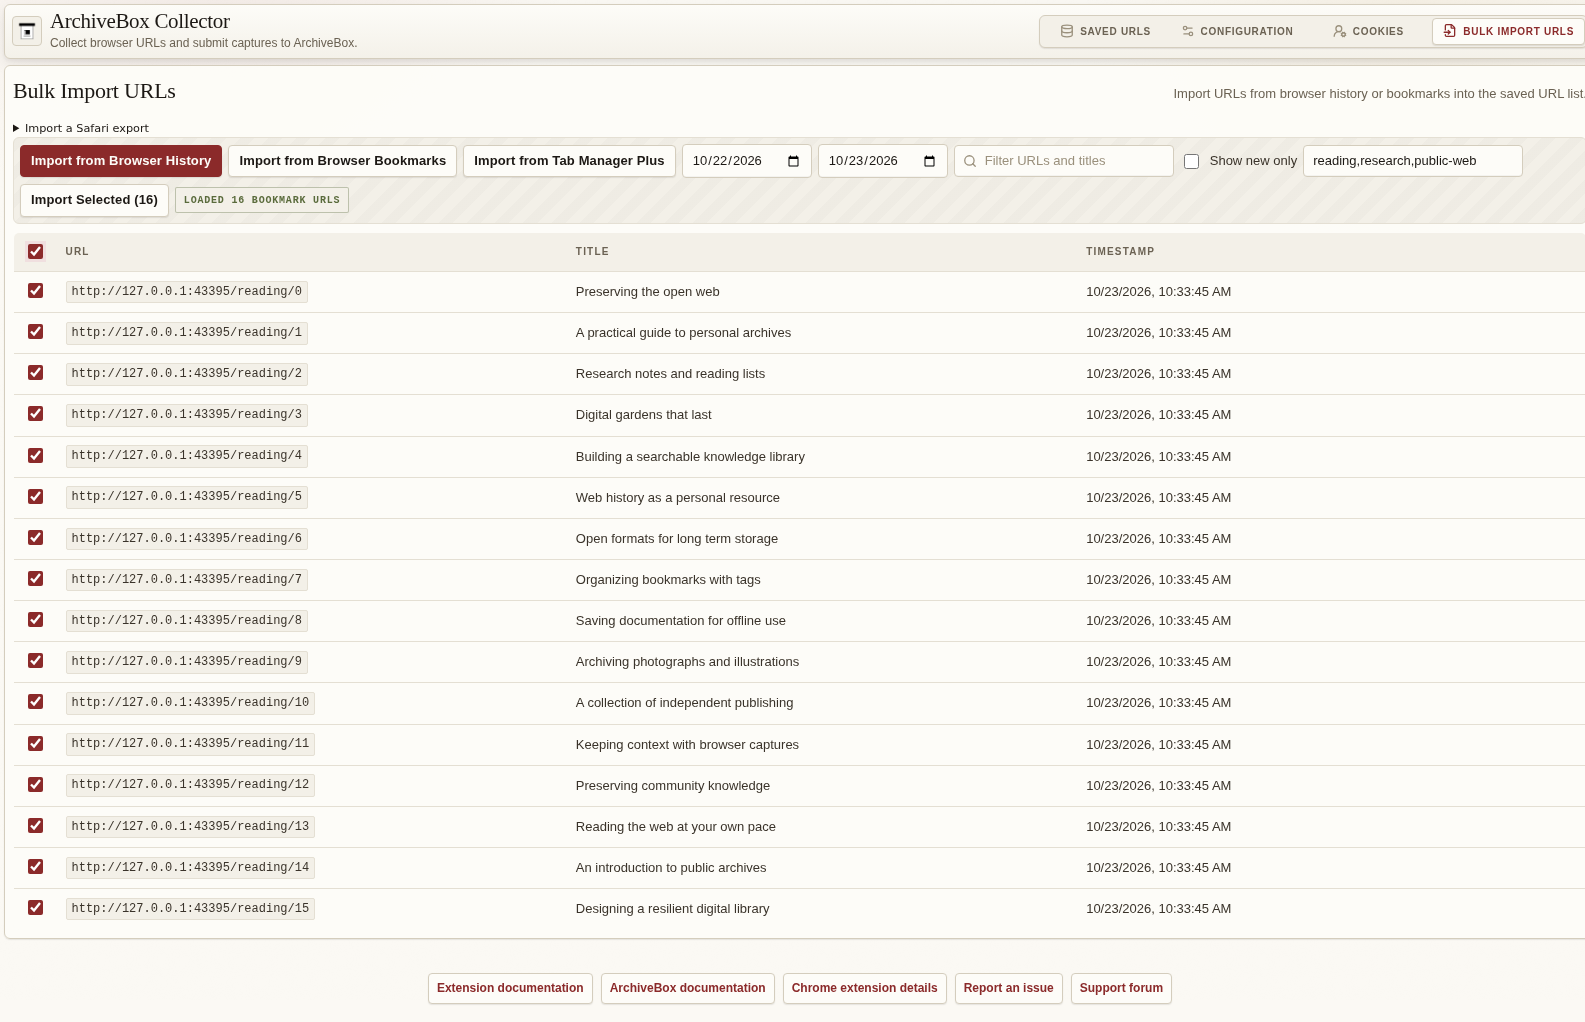
Task: Click the 'Loaded 16 bookmark URLs' status badge
Action: (262, 200)
